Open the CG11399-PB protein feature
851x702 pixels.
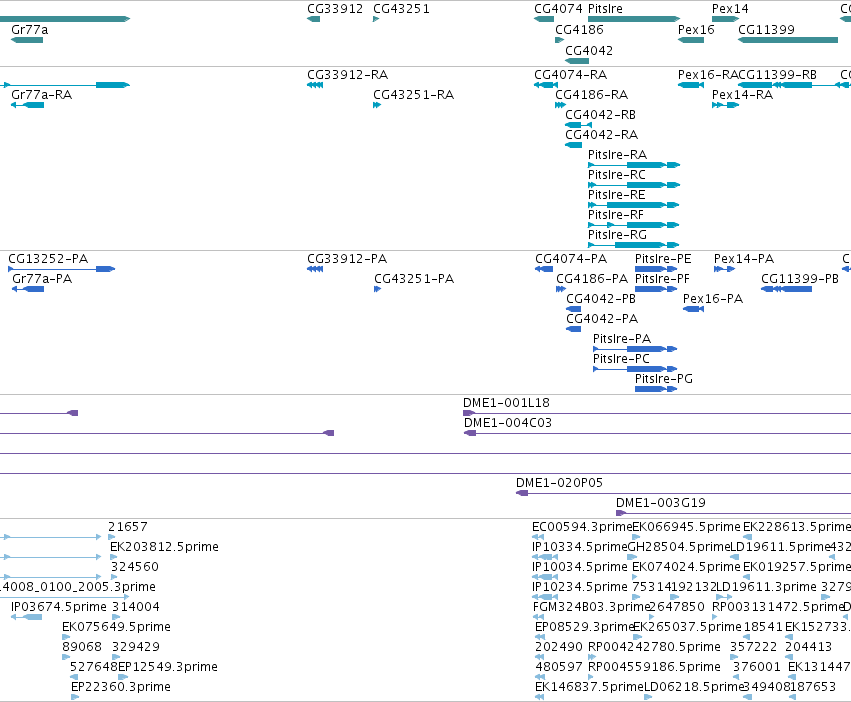tap(786, 289)
